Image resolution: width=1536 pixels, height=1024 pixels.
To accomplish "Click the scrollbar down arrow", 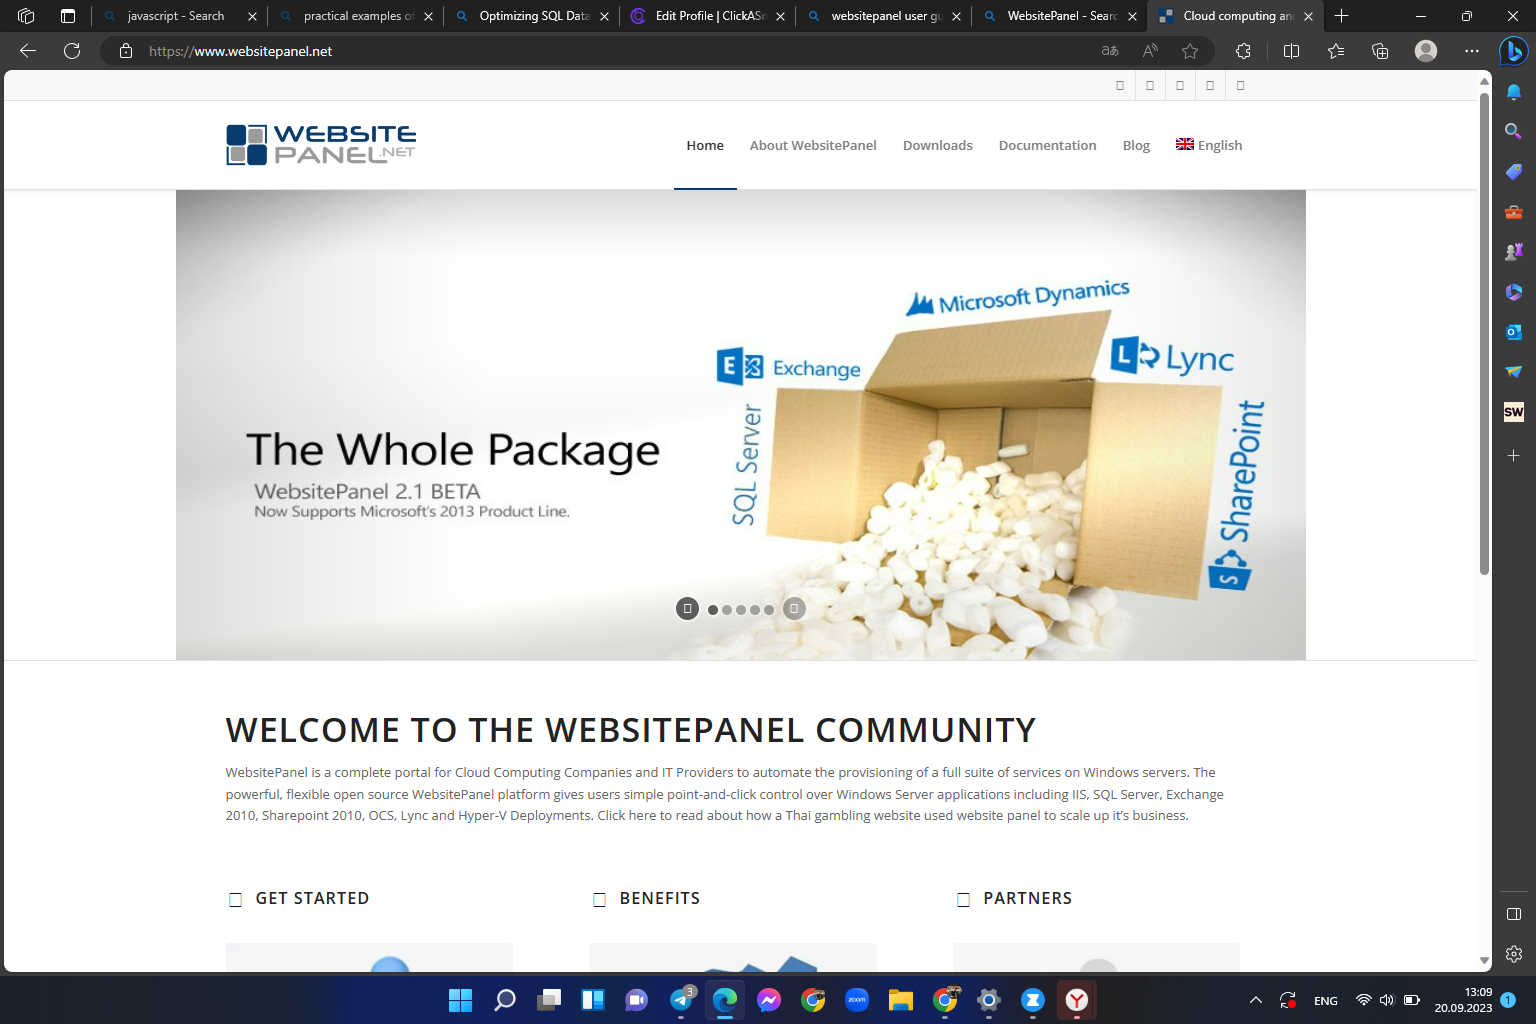I will [1484, 960].
